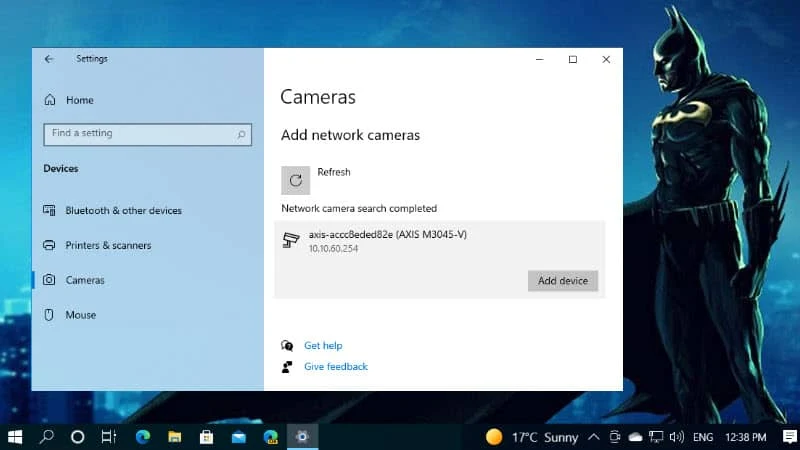
Task: Open the 17°C Sunny weather widget
Action: pos(532,437)
